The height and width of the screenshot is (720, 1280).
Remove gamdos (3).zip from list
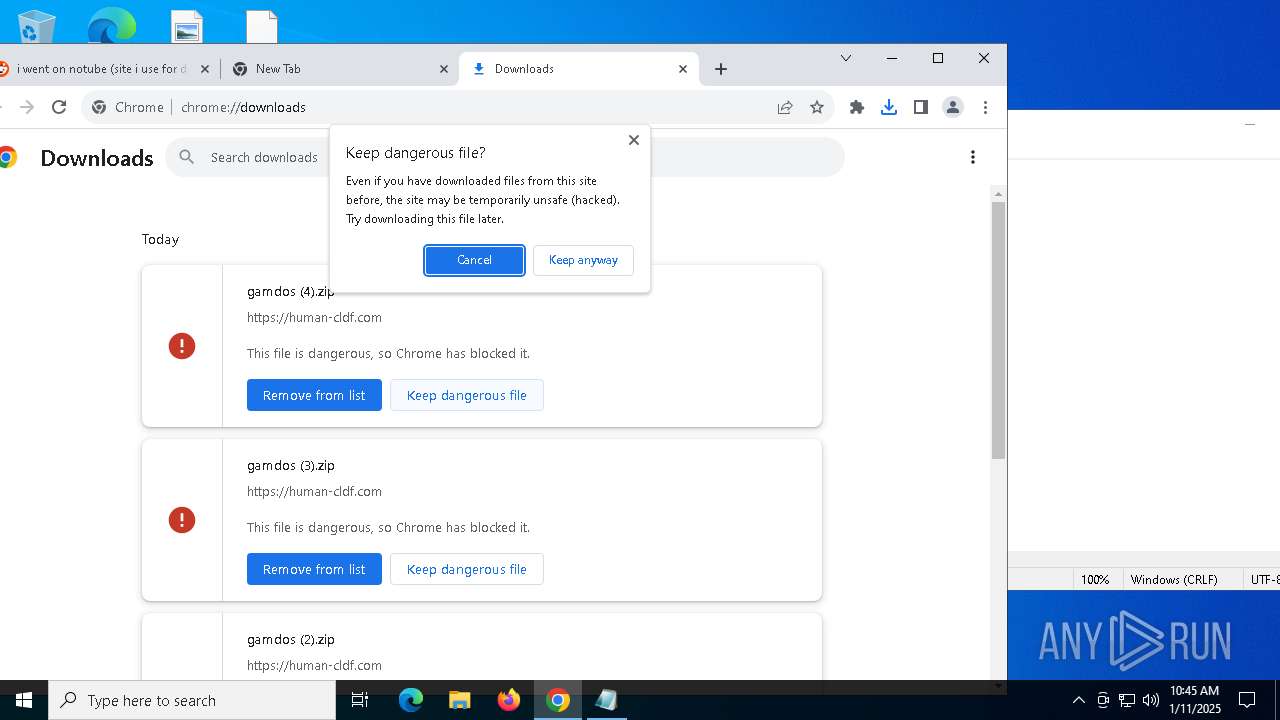coord(314,569)
